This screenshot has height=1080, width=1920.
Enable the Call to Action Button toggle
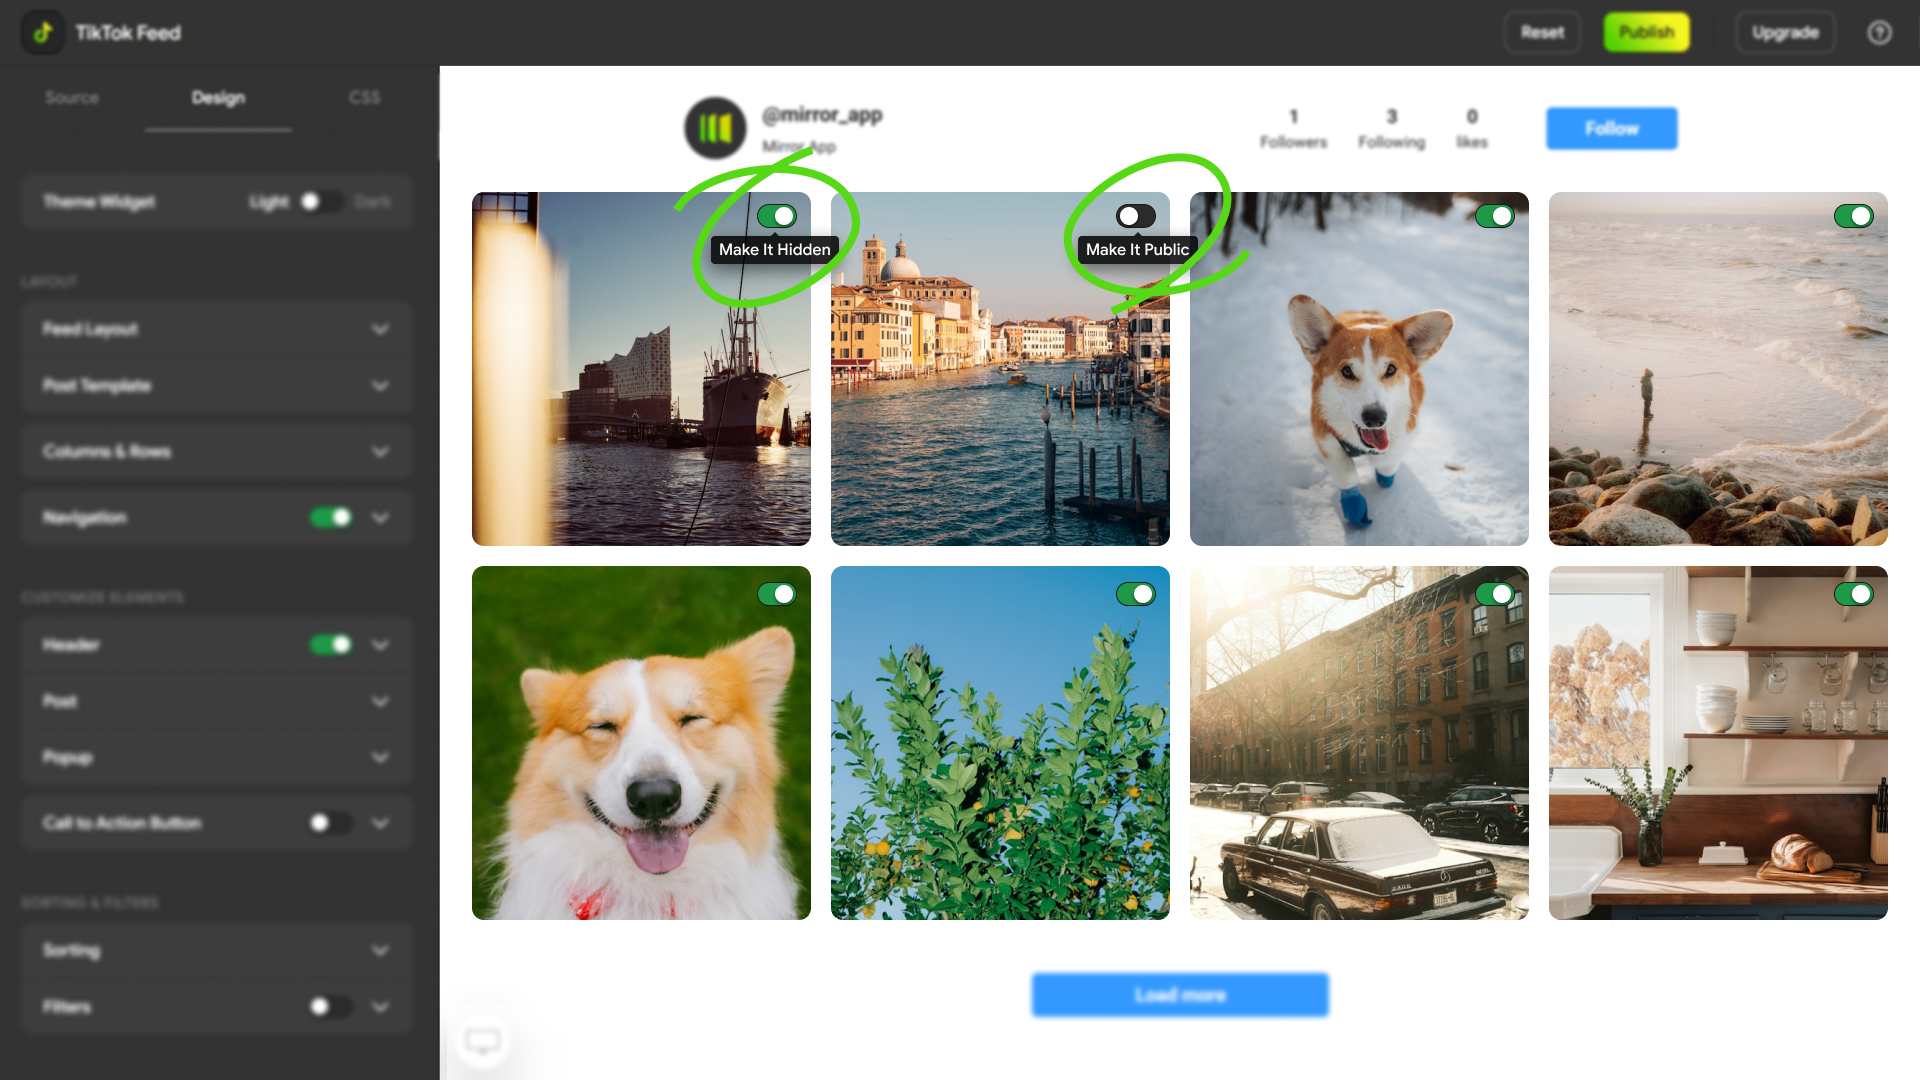point(330,822)
